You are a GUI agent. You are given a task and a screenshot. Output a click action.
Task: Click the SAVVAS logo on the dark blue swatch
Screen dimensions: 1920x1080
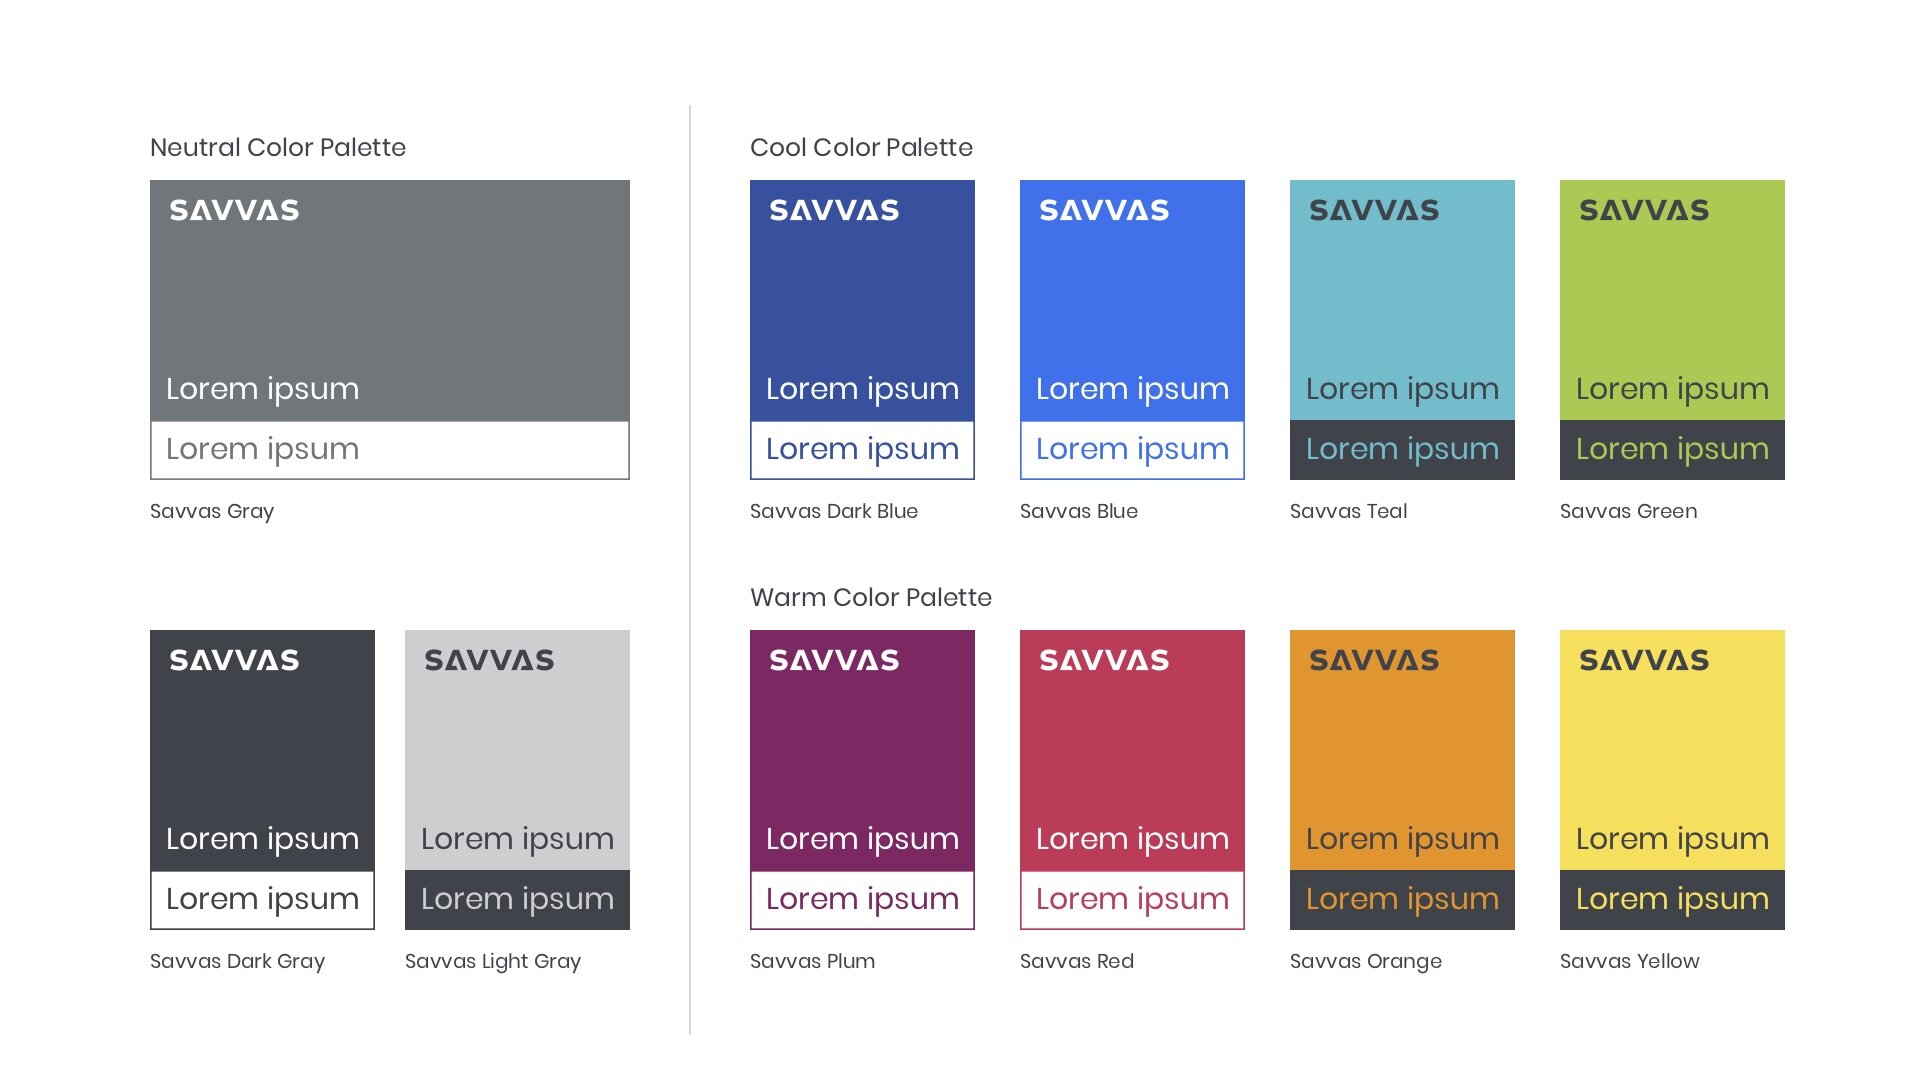(x=834, y=210)
